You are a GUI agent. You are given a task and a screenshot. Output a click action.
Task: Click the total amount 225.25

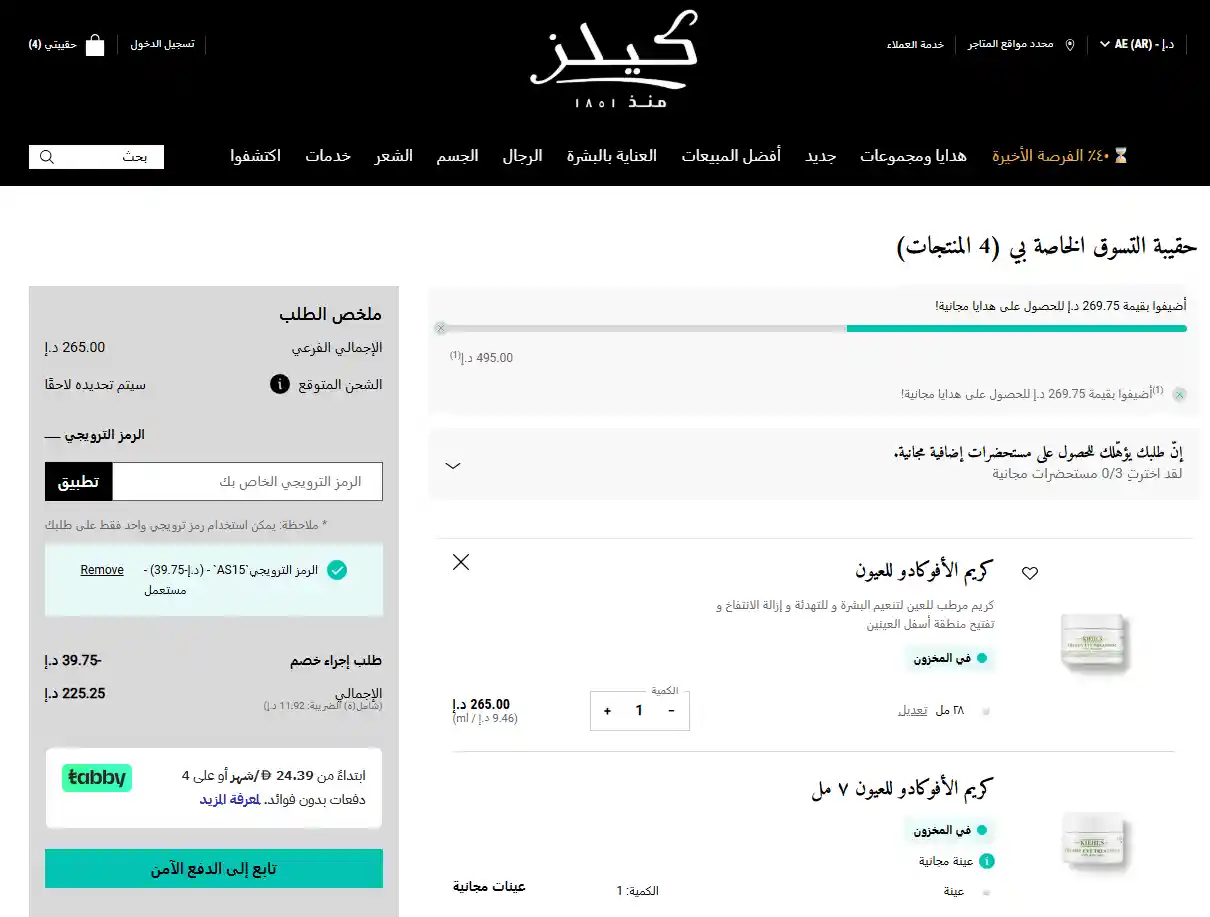[75, 693]
